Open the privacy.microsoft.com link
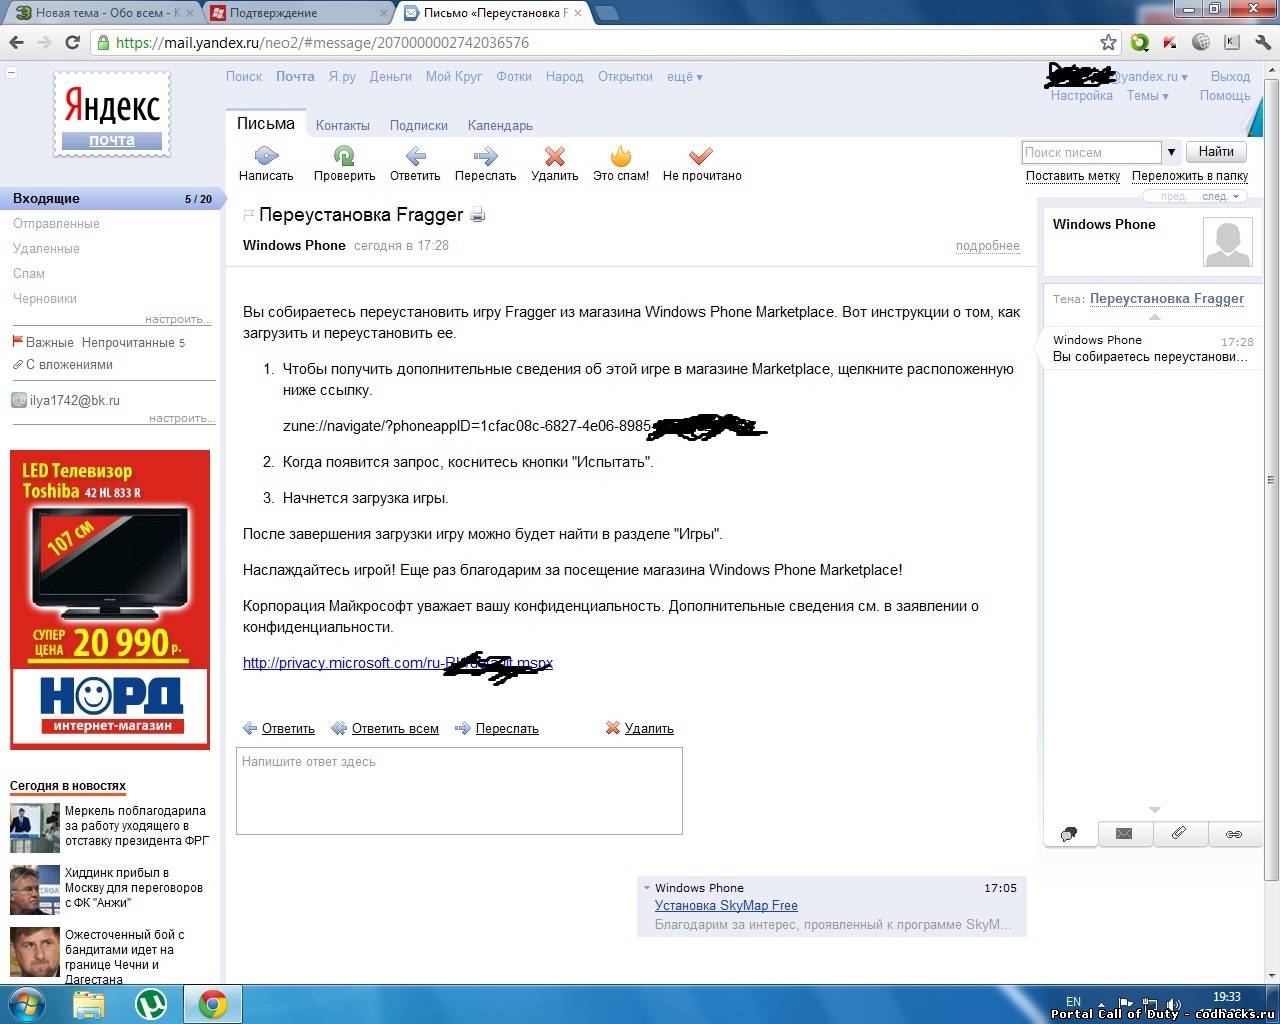1280x1024 pixels. click(x=397, y=663)
